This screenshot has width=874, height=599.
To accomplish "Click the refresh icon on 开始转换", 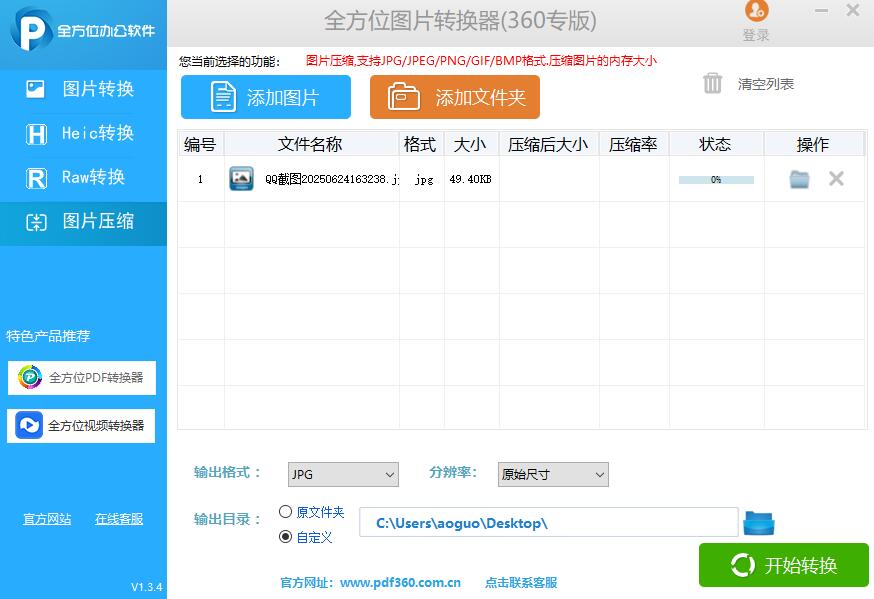I will pyautogui.click(x=742, y=566).
